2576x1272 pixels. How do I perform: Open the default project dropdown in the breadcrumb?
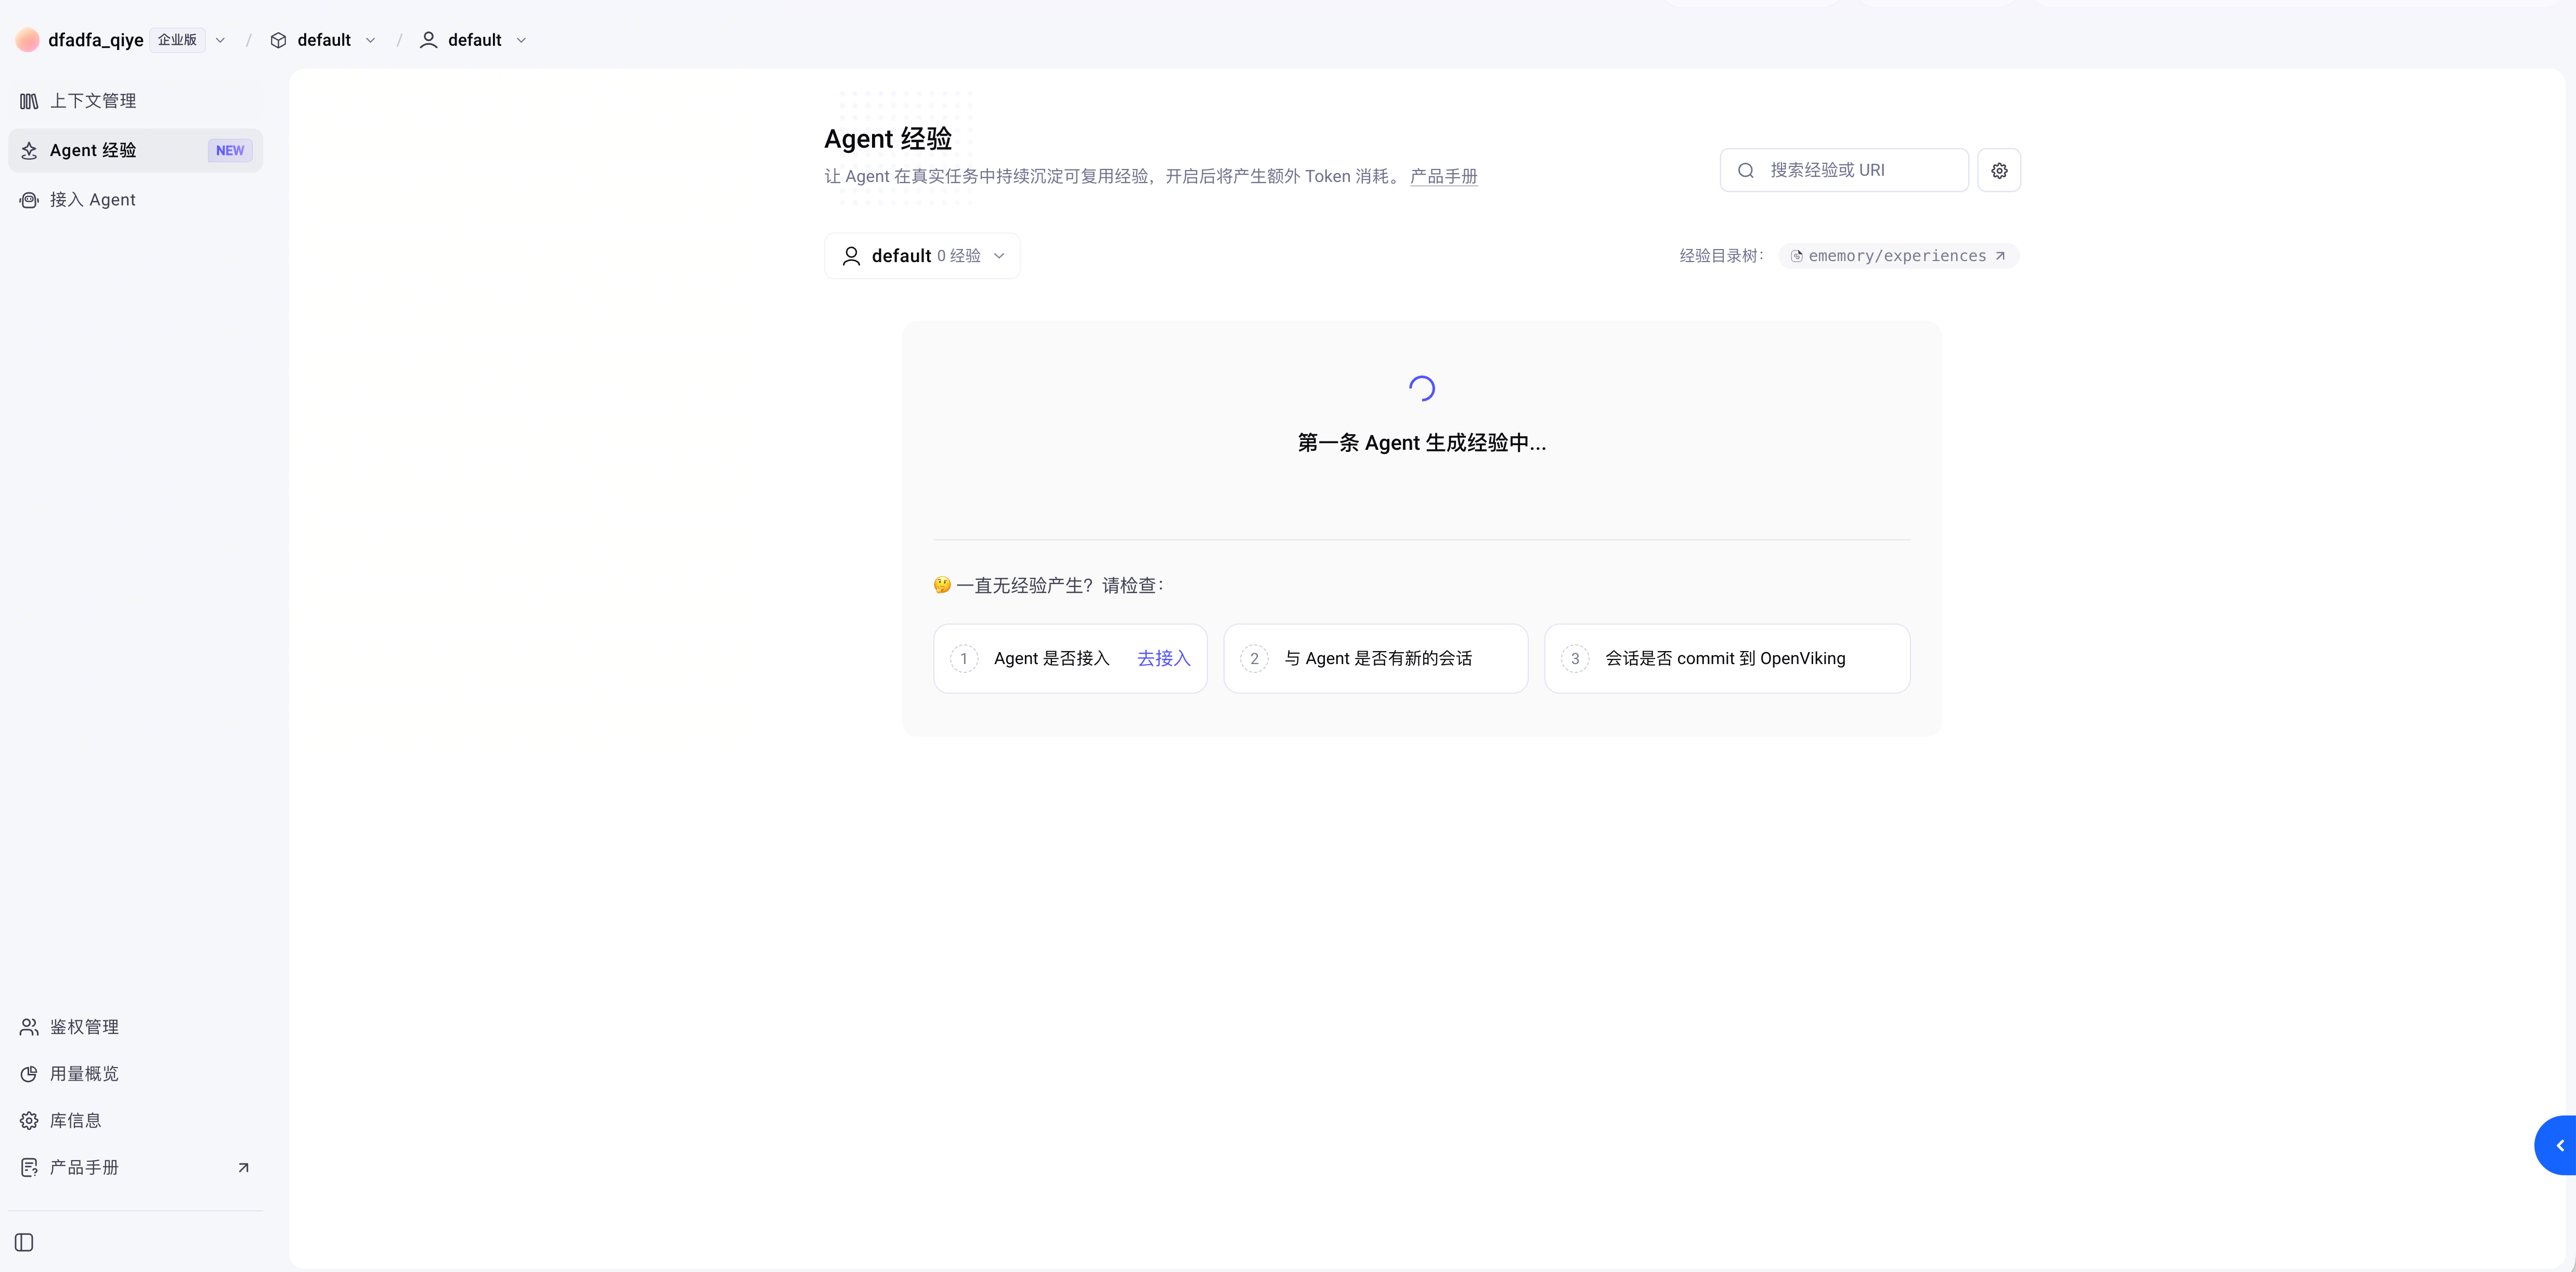tap(323, 40)
